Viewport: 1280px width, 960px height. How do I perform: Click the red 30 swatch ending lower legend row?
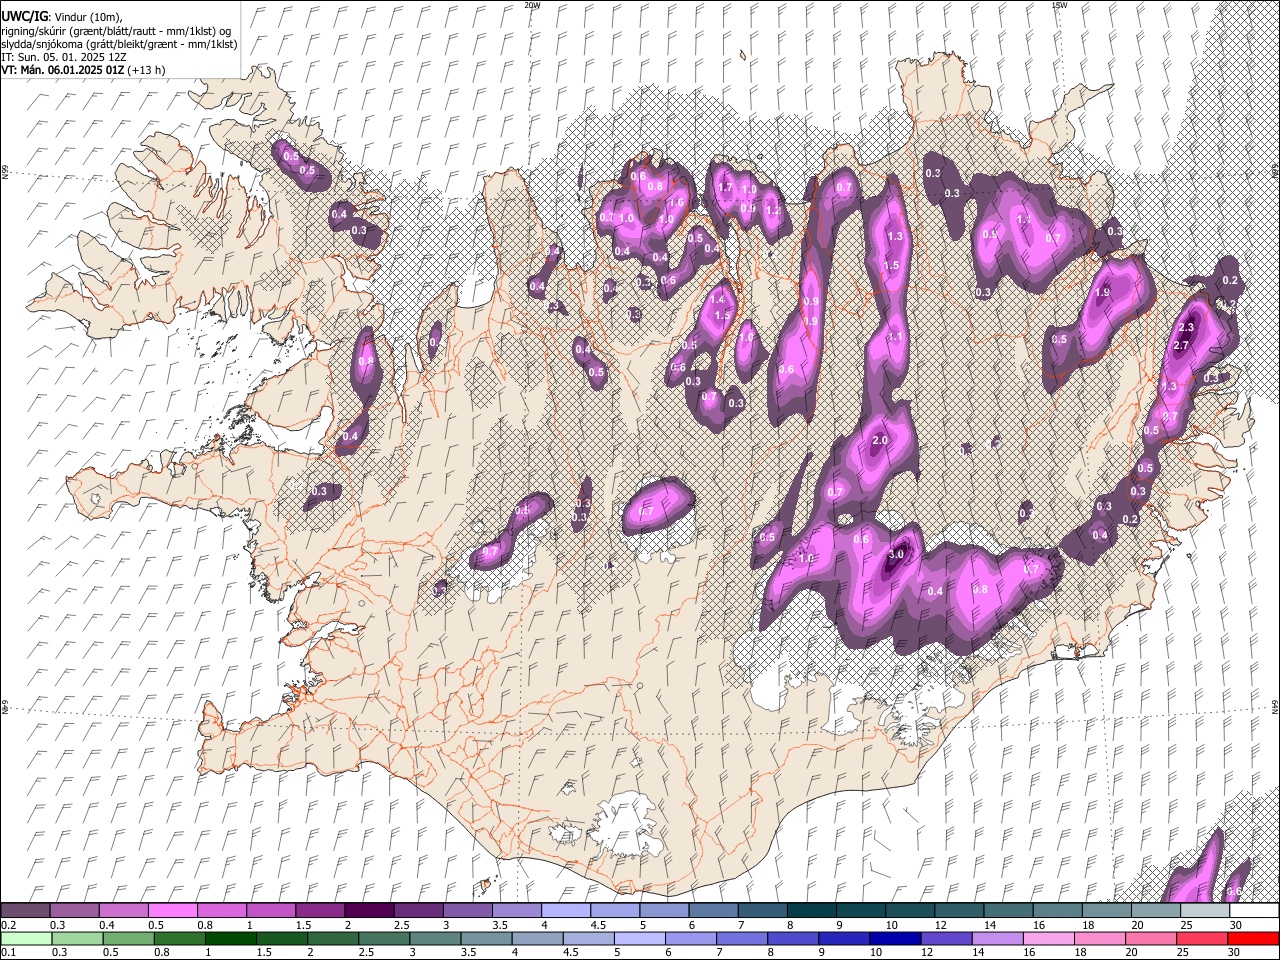1253,939
